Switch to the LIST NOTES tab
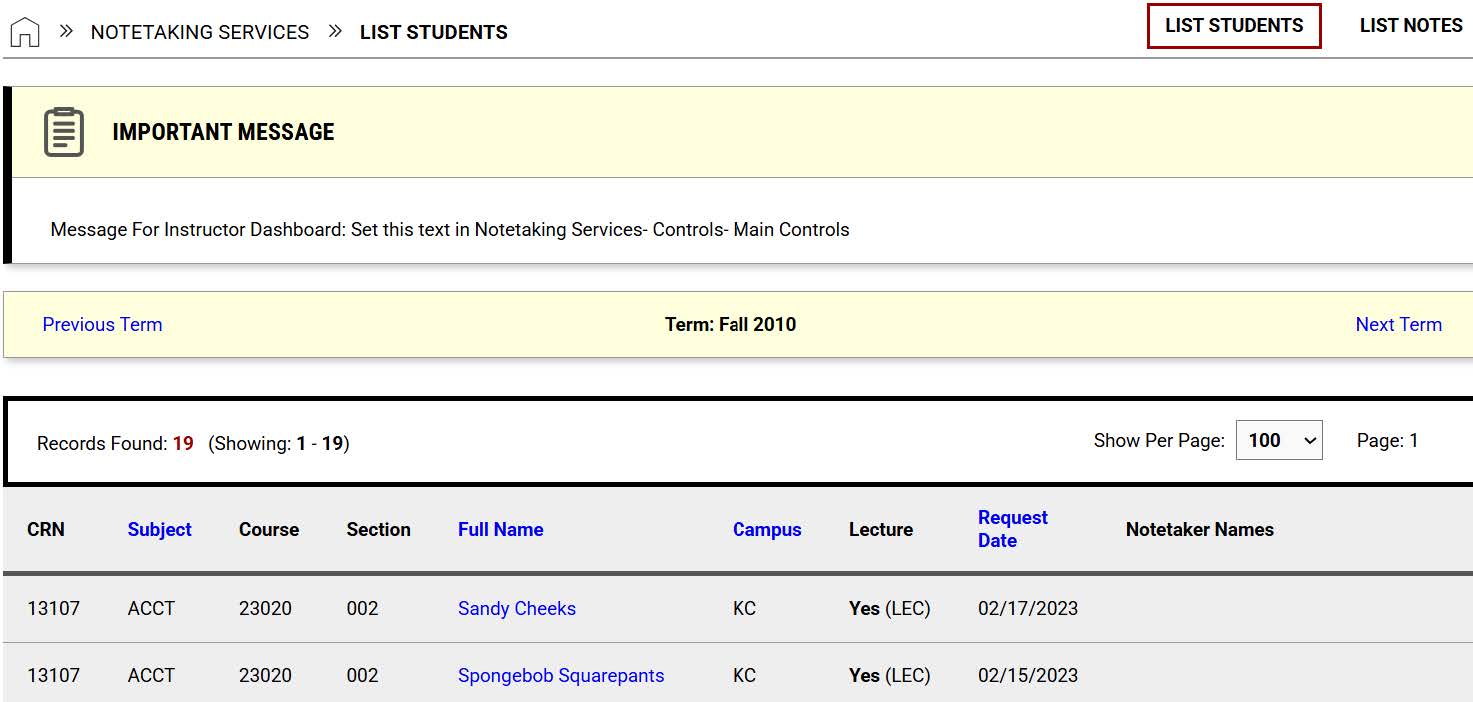Image resolution: width=1473 pixels, height=702 pixels. (1410, 25)
